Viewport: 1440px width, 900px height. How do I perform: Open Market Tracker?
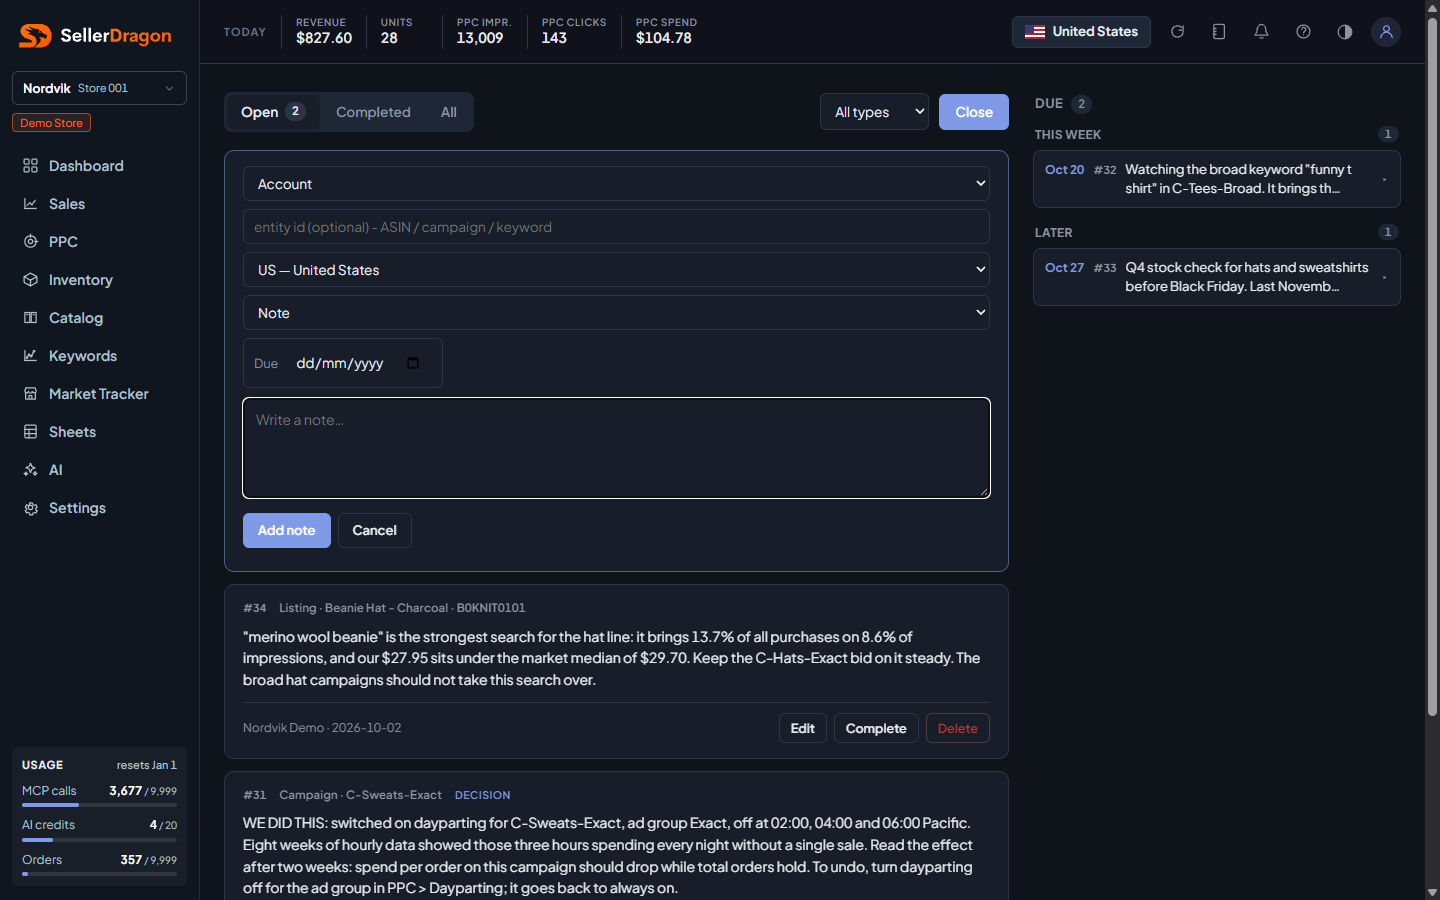[x=99, y=394]
